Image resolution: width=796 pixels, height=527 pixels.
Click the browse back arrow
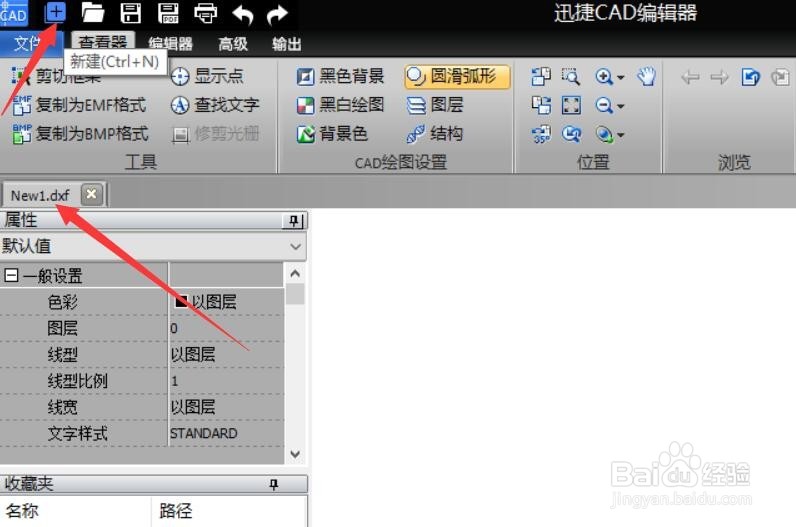690,78
